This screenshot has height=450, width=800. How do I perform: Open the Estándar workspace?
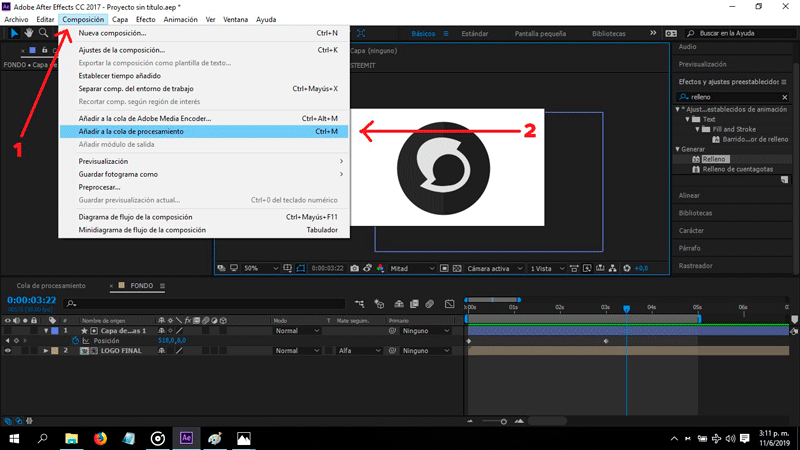click(475, 33)
